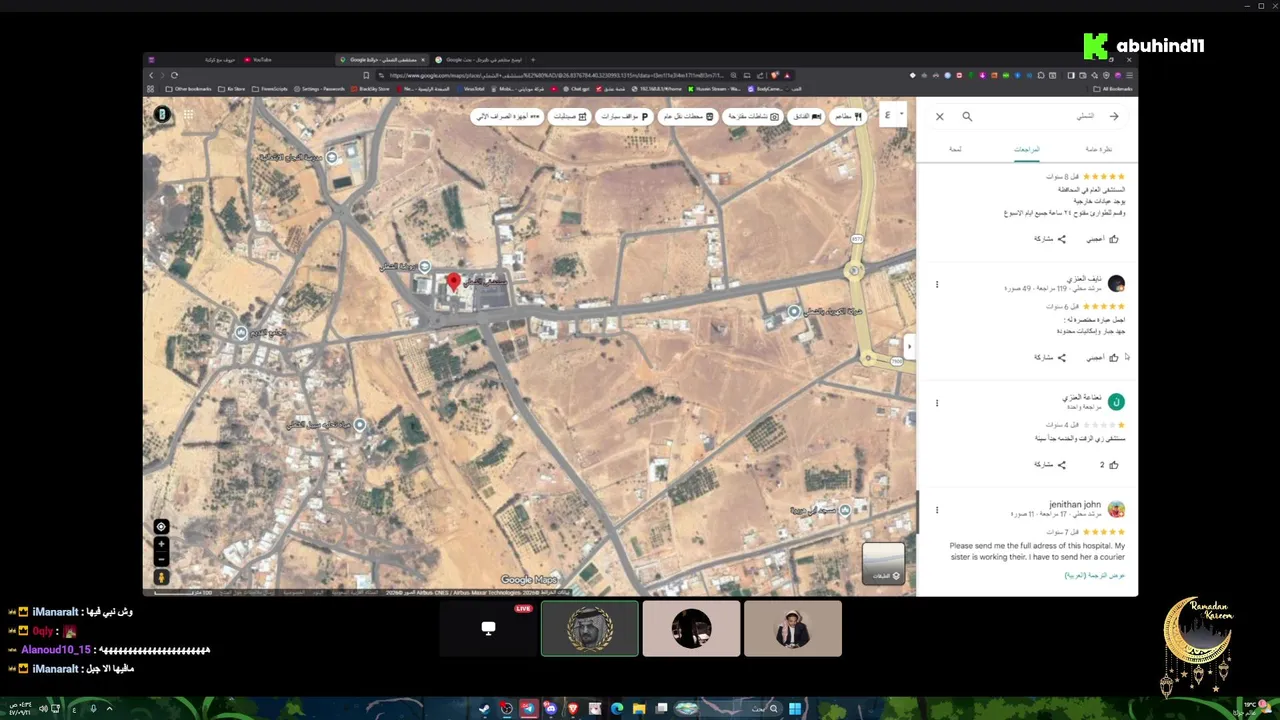Viewport: 1280px width, 720px height.
Task: Open Steam from the taskbar
Action: click(x=485, y=709)
